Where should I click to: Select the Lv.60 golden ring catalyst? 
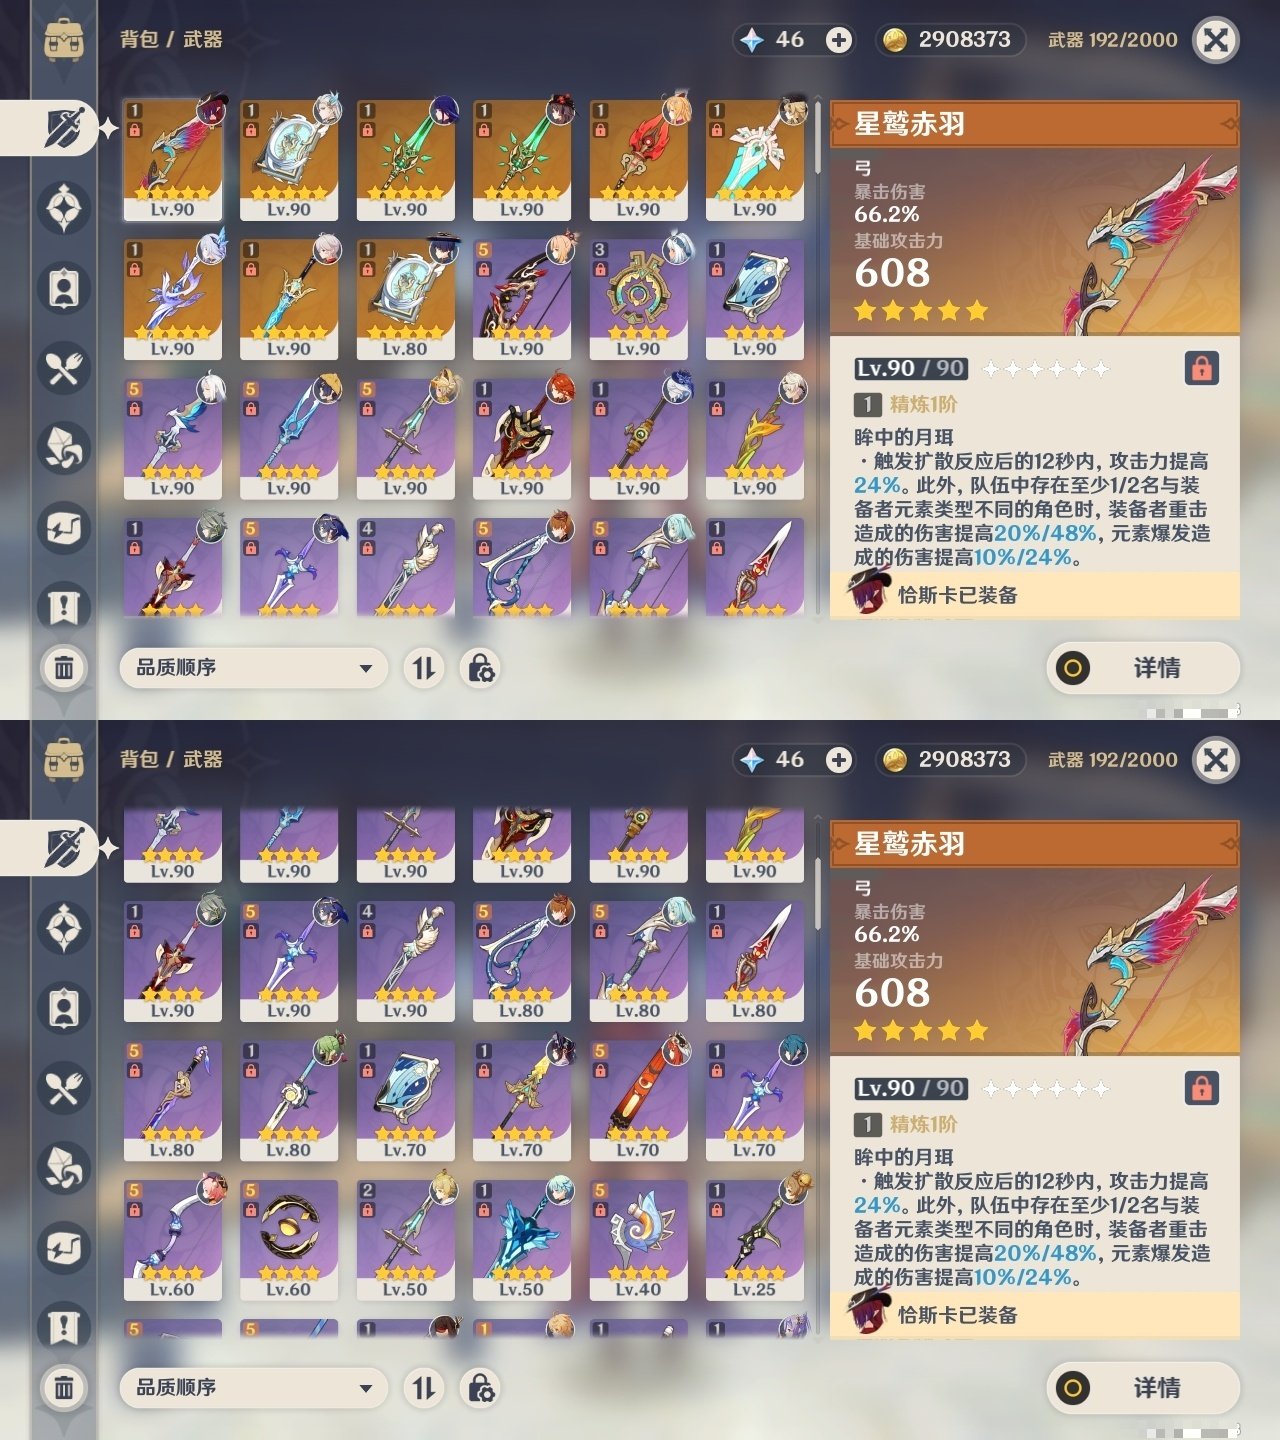[288, 1240]
